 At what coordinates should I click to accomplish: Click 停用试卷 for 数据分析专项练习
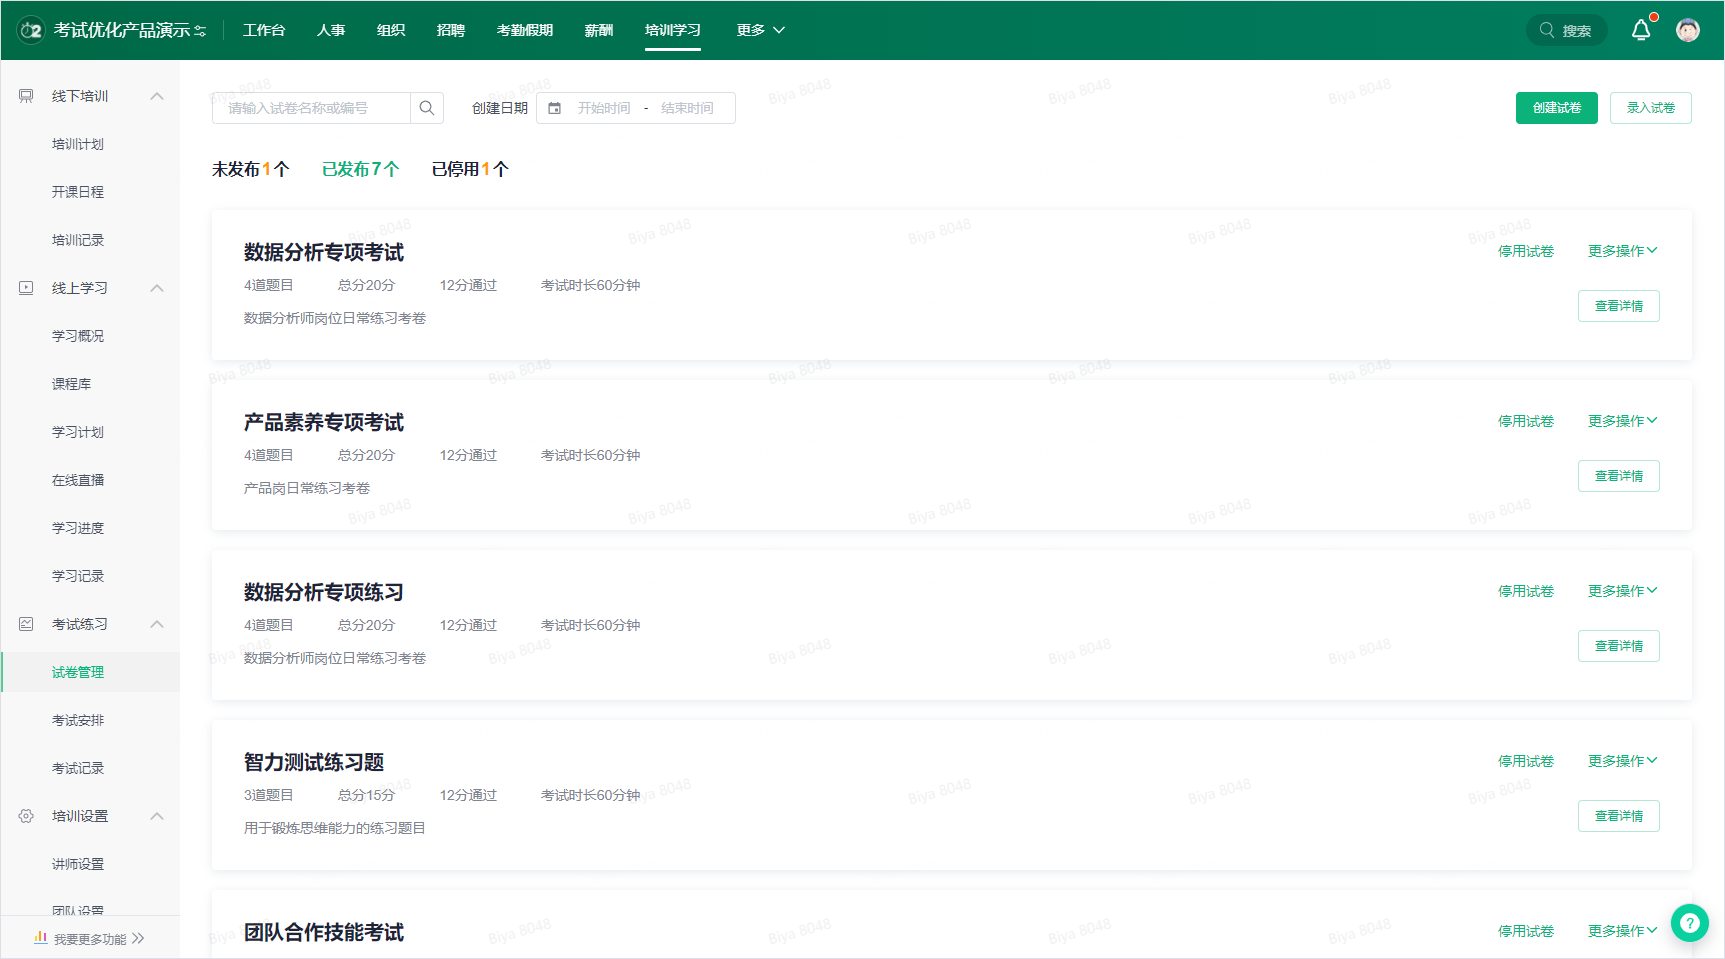click(1526, 591)
